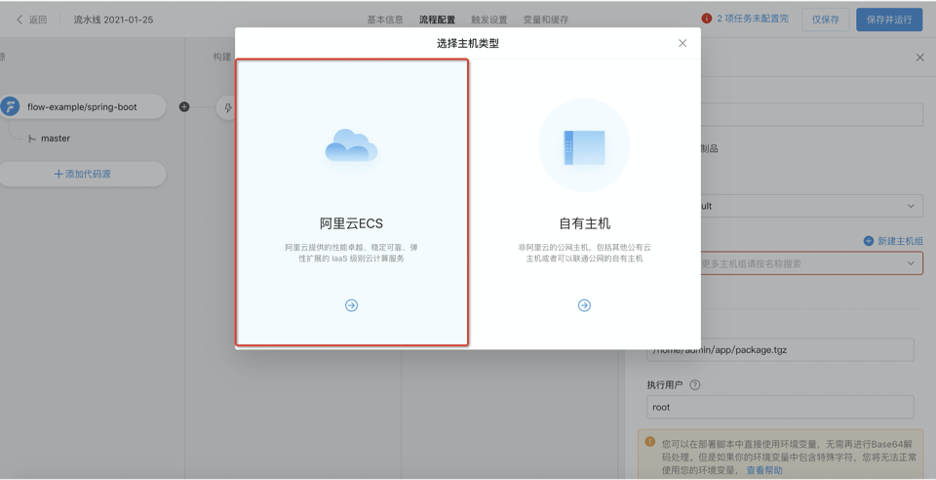Edit the package.tgz download path field
This screenshot has height=480, width=936.
point(780,350)
